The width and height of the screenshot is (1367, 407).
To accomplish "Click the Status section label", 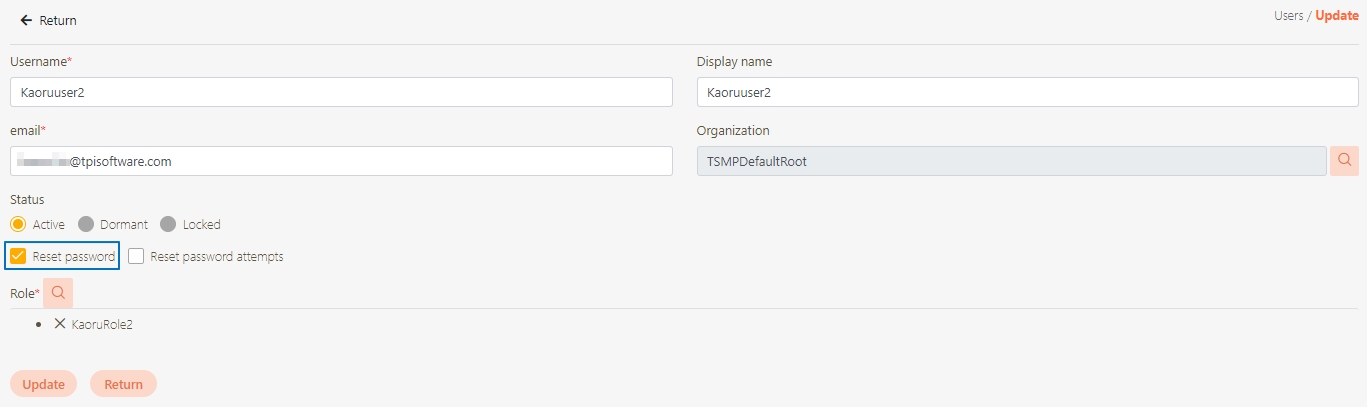I will (27, 199).
